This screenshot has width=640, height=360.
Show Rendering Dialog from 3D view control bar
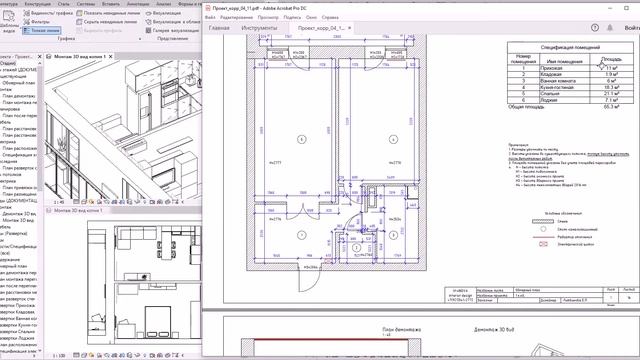tap(107, 202)
